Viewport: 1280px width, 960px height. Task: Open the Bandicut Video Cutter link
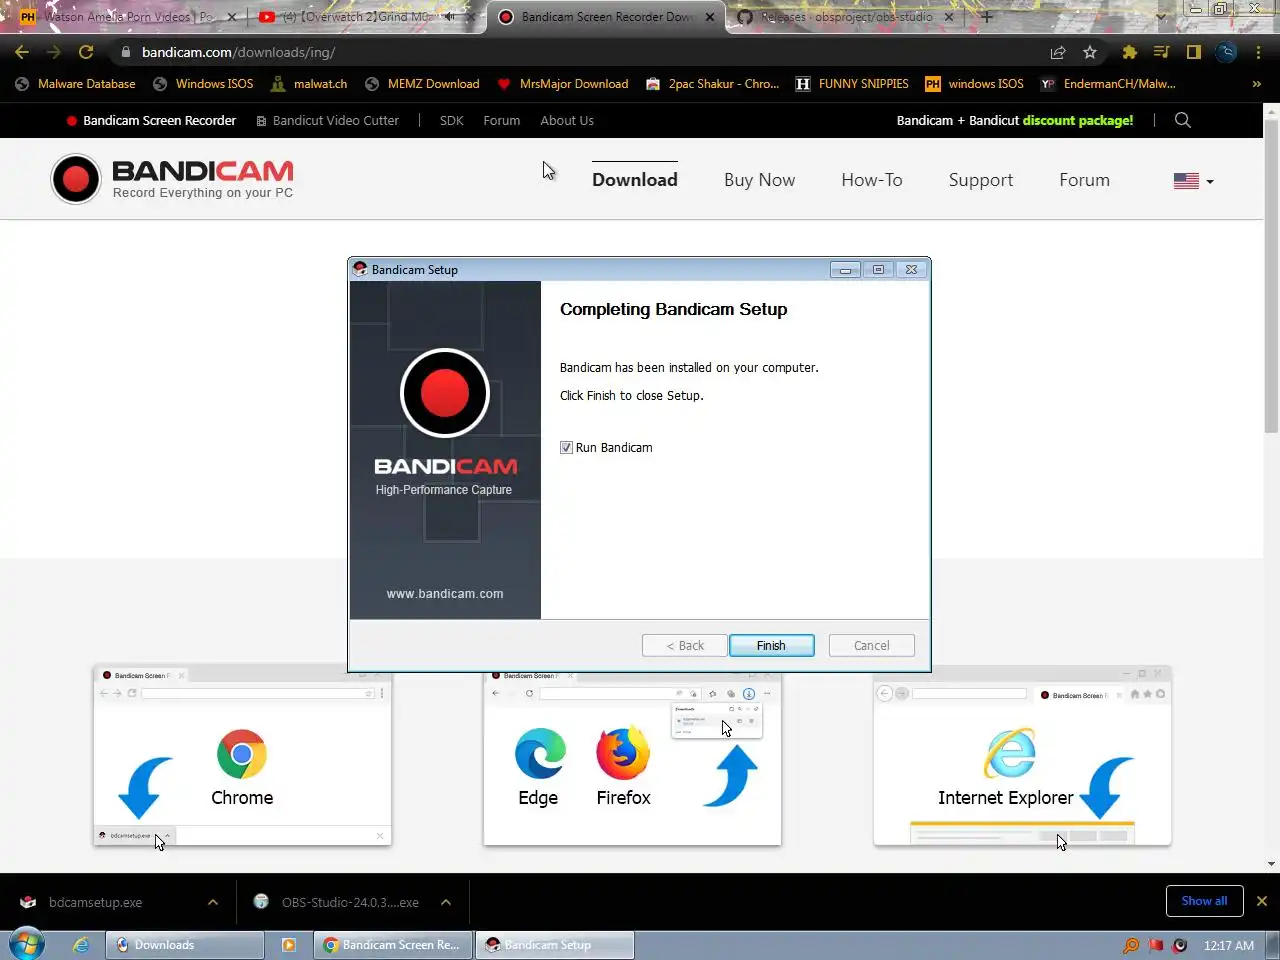point(328,120)
